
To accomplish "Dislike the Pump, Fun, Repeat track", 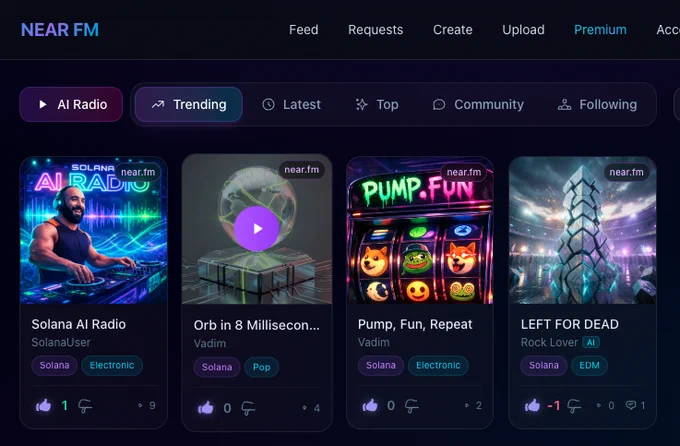I will (412, 406).
